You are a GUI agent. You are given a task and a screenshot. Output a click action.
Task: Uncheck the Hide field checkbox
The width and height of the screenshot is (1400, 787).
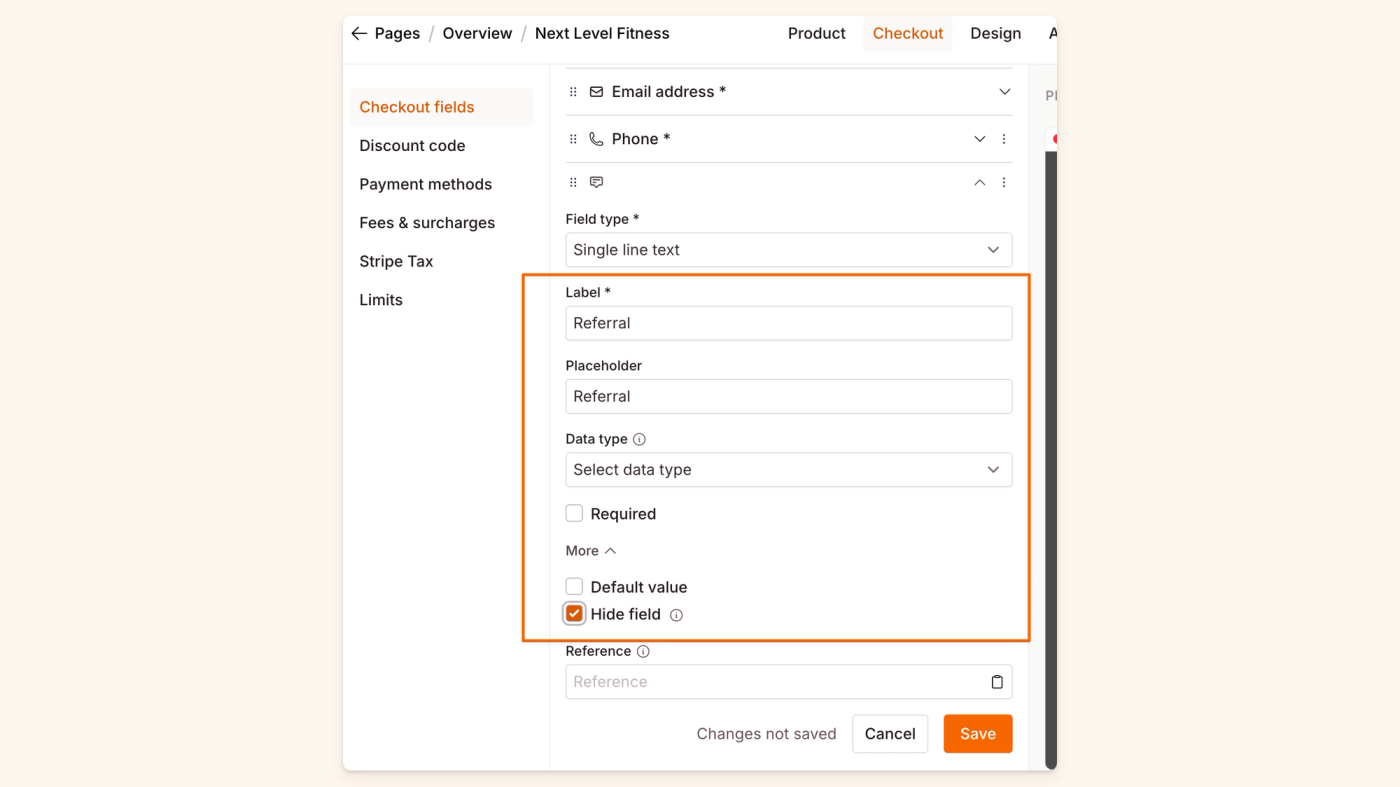tap(574, 614)
